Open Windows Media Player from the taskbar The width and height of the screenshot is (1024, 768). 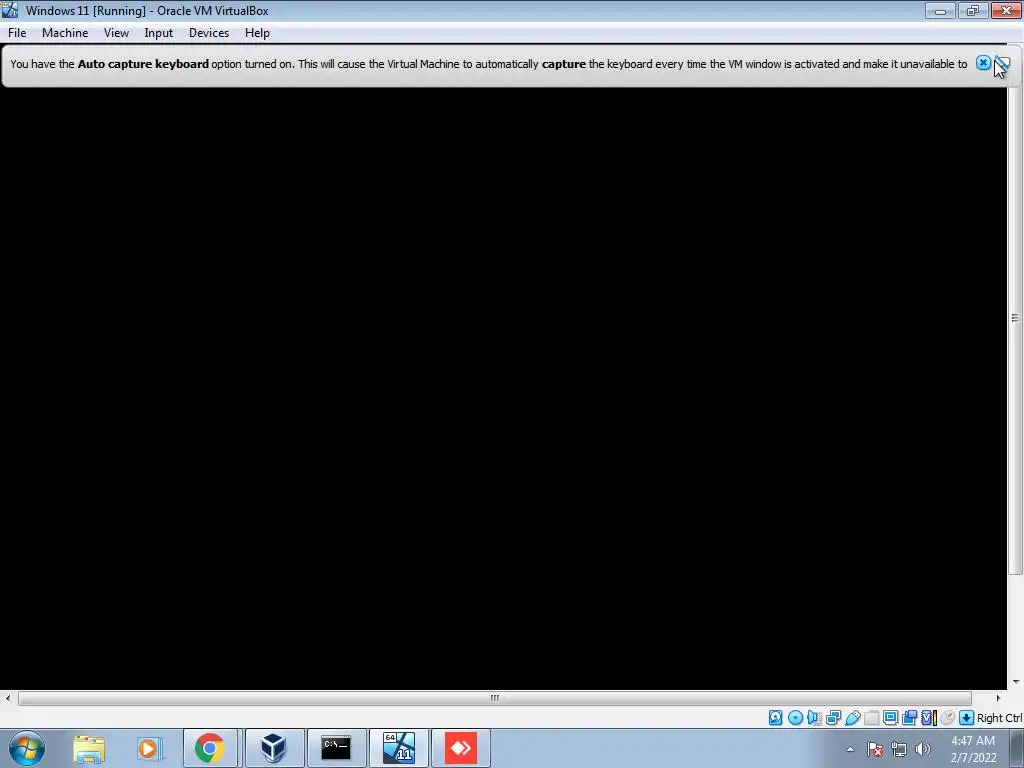pyautogui.click(x=149, y=748)
